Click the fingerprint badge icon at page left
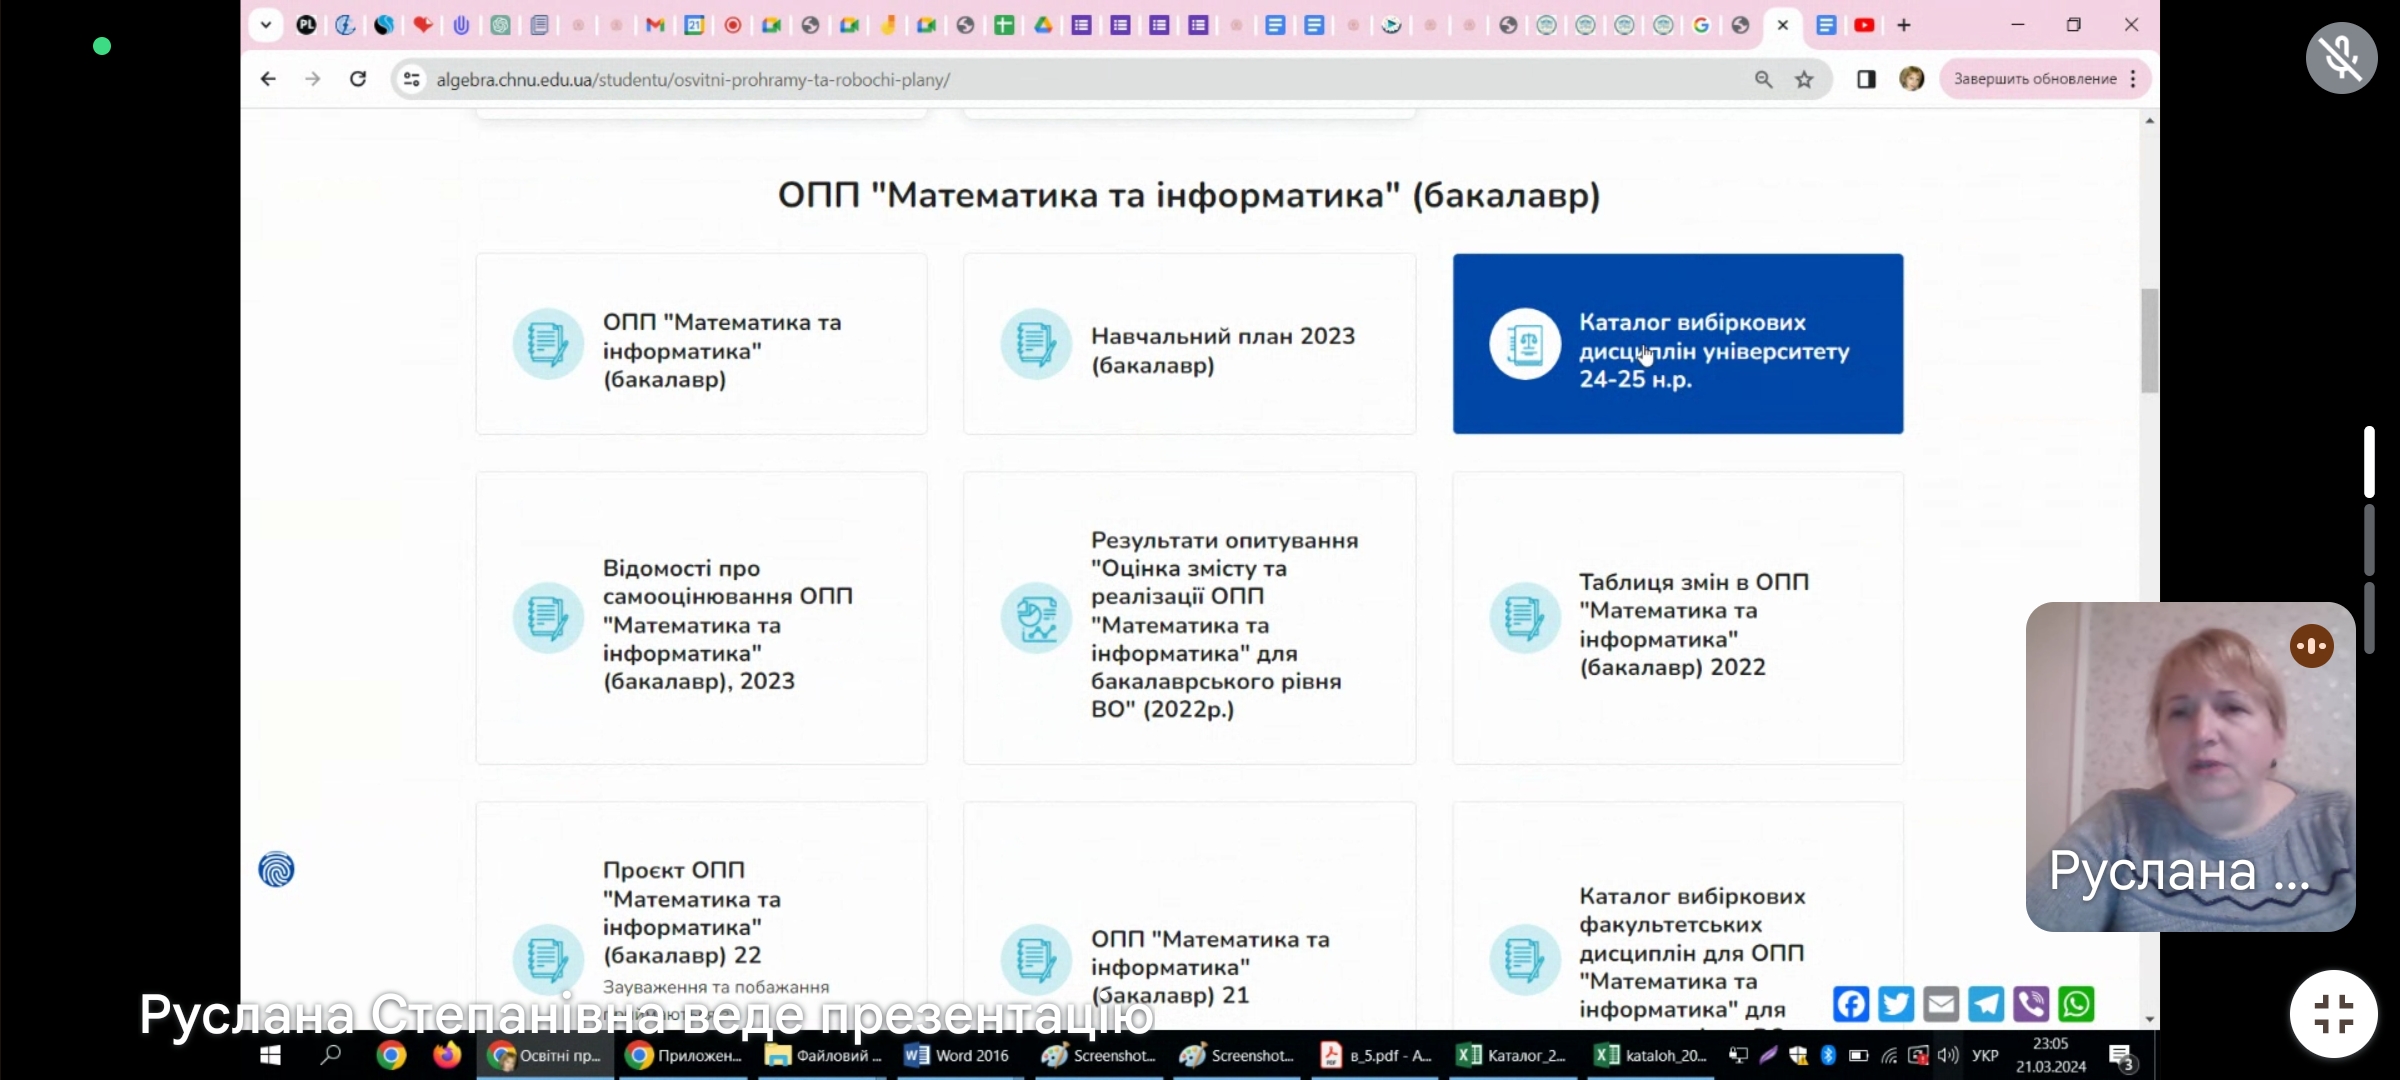Image resolution: width=2400 pixels, height=1080 pixels. point(276,869)
